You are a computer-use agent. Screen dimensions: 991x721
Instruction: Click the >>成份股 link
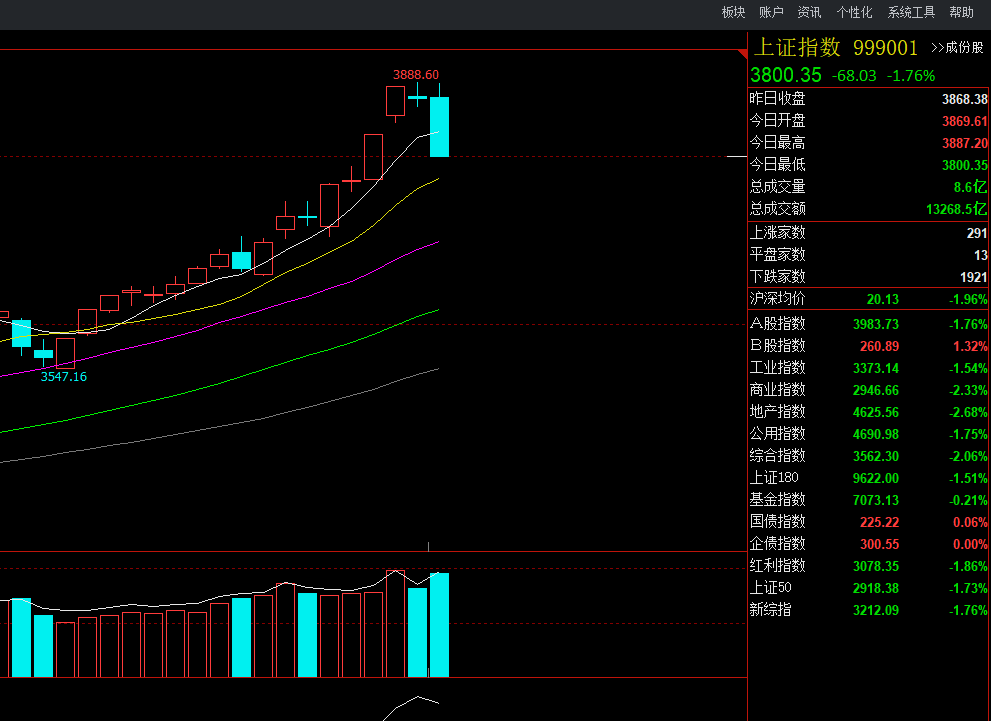(x=957, y=48)
